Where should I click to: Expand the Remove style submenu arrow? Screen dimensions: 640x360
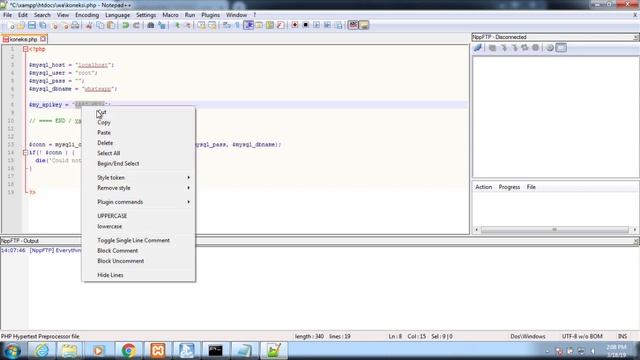[189, 188]
